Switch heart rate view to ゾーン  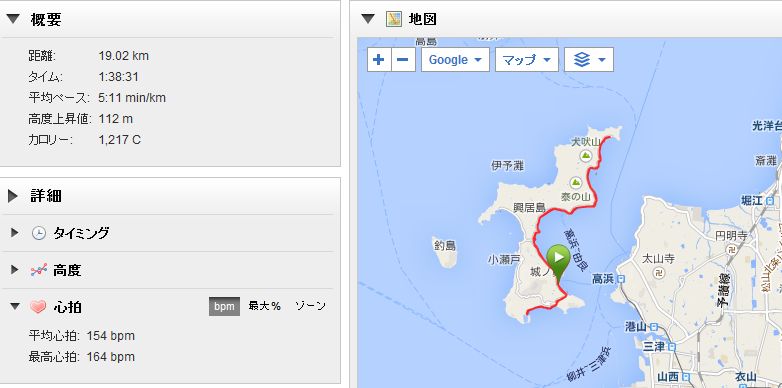(x=310, y=306)
